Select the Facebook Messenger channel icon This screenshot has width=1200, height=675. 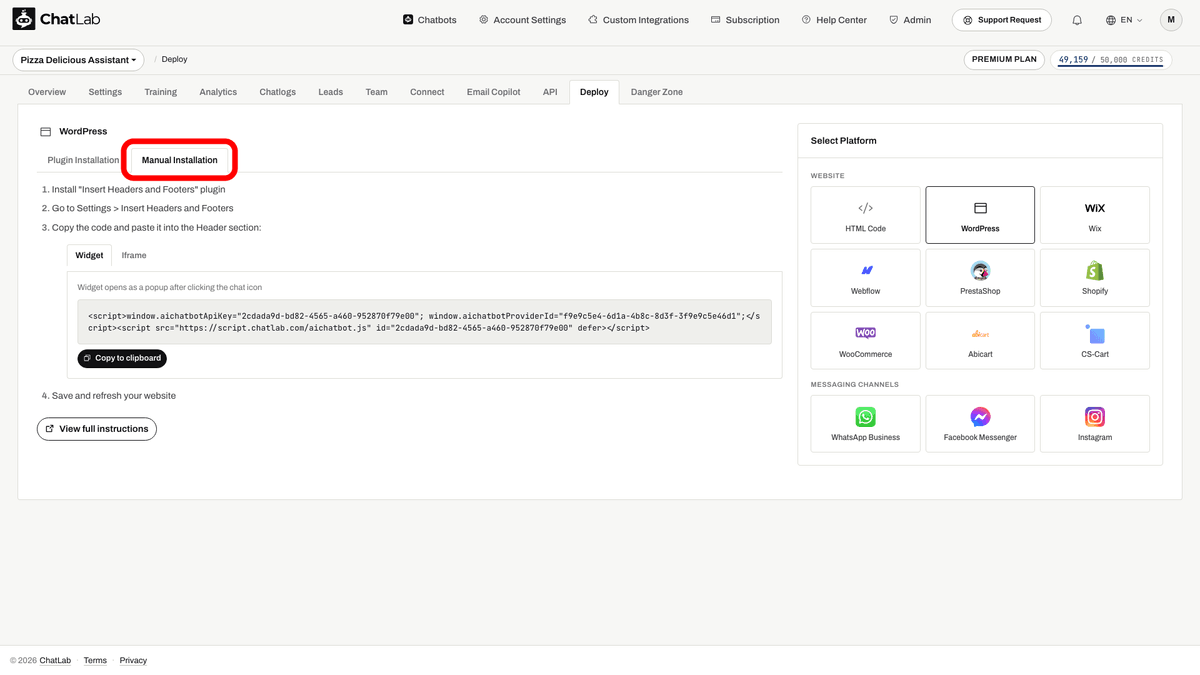980,417
